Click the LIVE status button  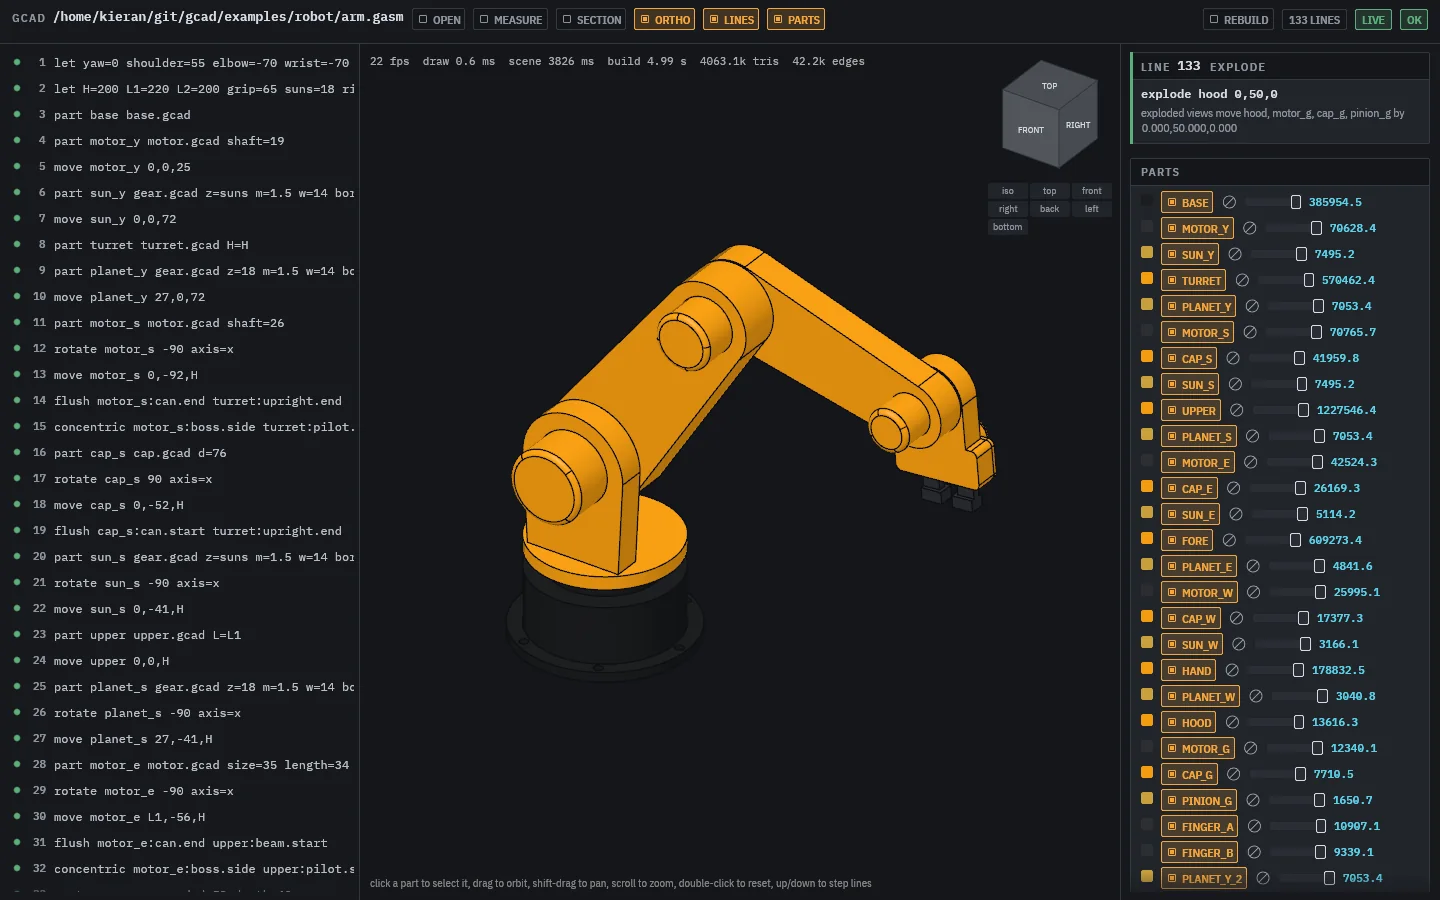click(x=1373, y=20)
